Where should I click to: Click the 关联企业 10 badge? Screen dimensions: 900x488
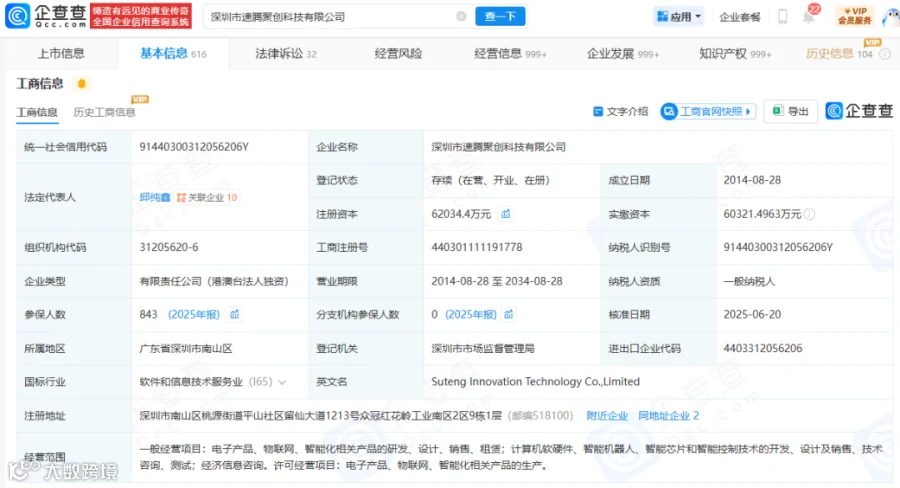[207, 197]
